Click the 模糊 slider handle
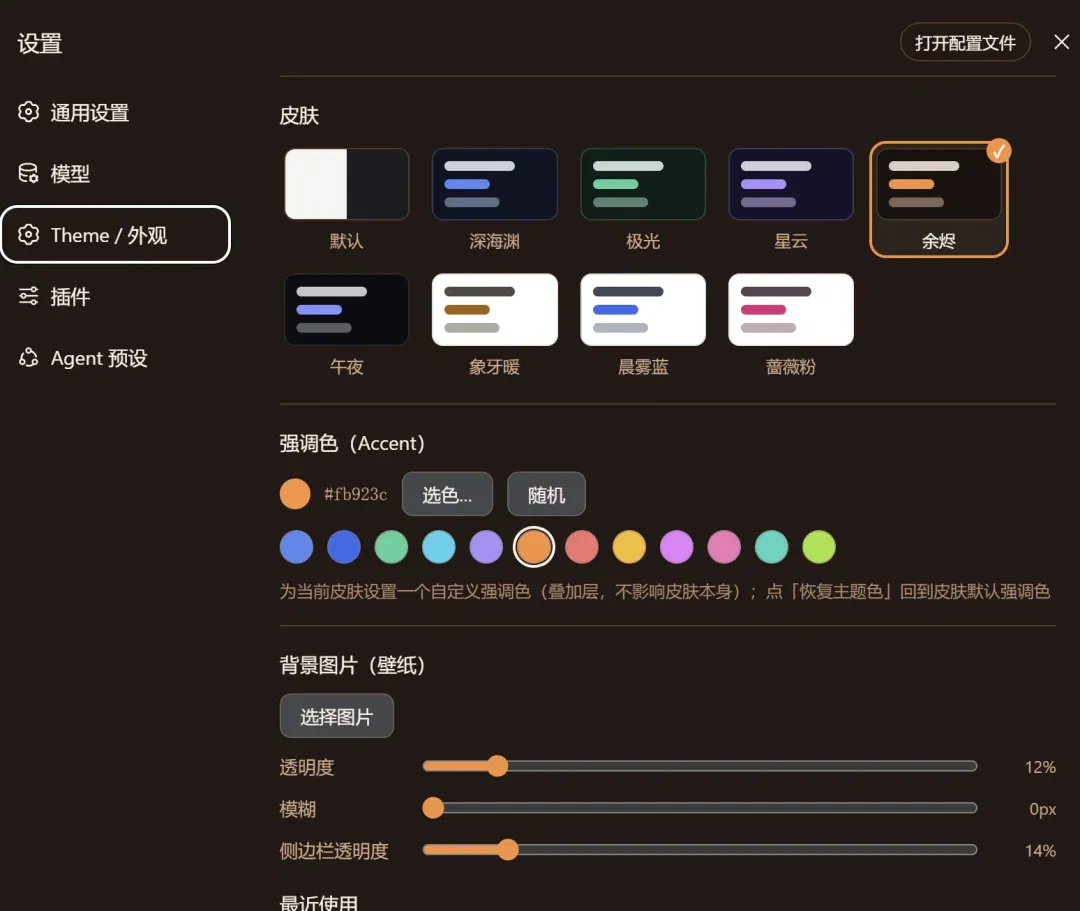The image size is (1080, 911). [433, 808]
